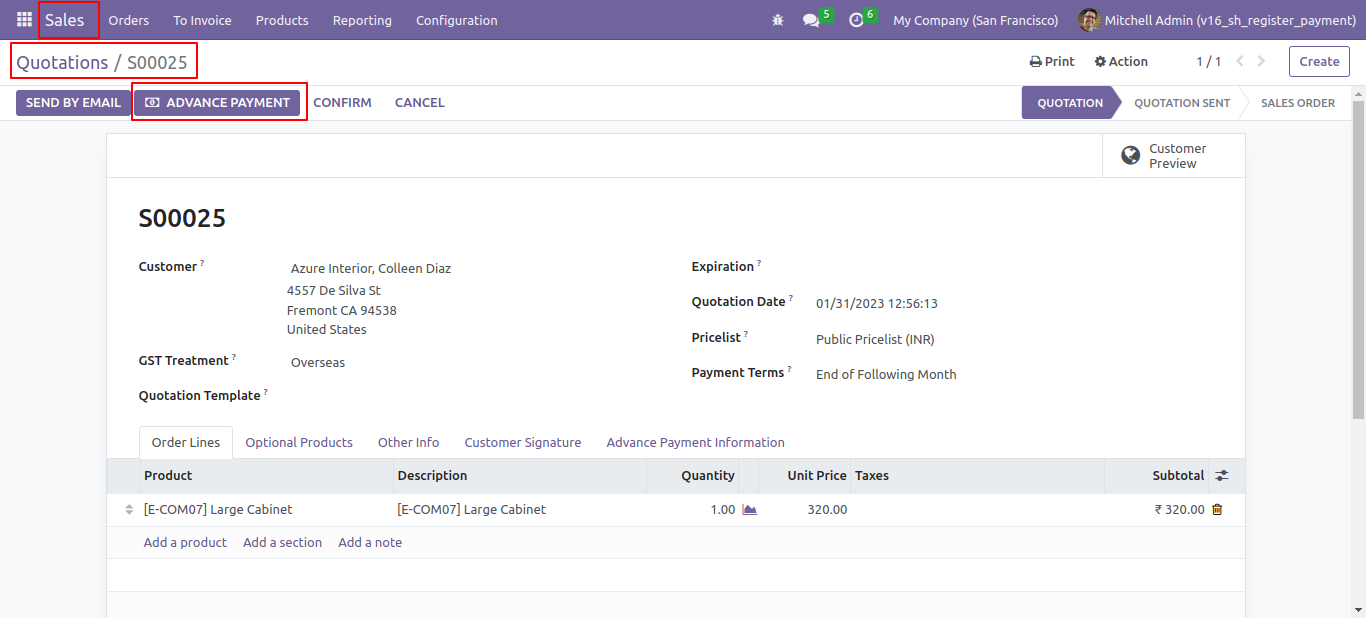Click Add a section link
The height and width of the screenshot is (618, 1366).
pyautogui.click(x=282, y=542)
